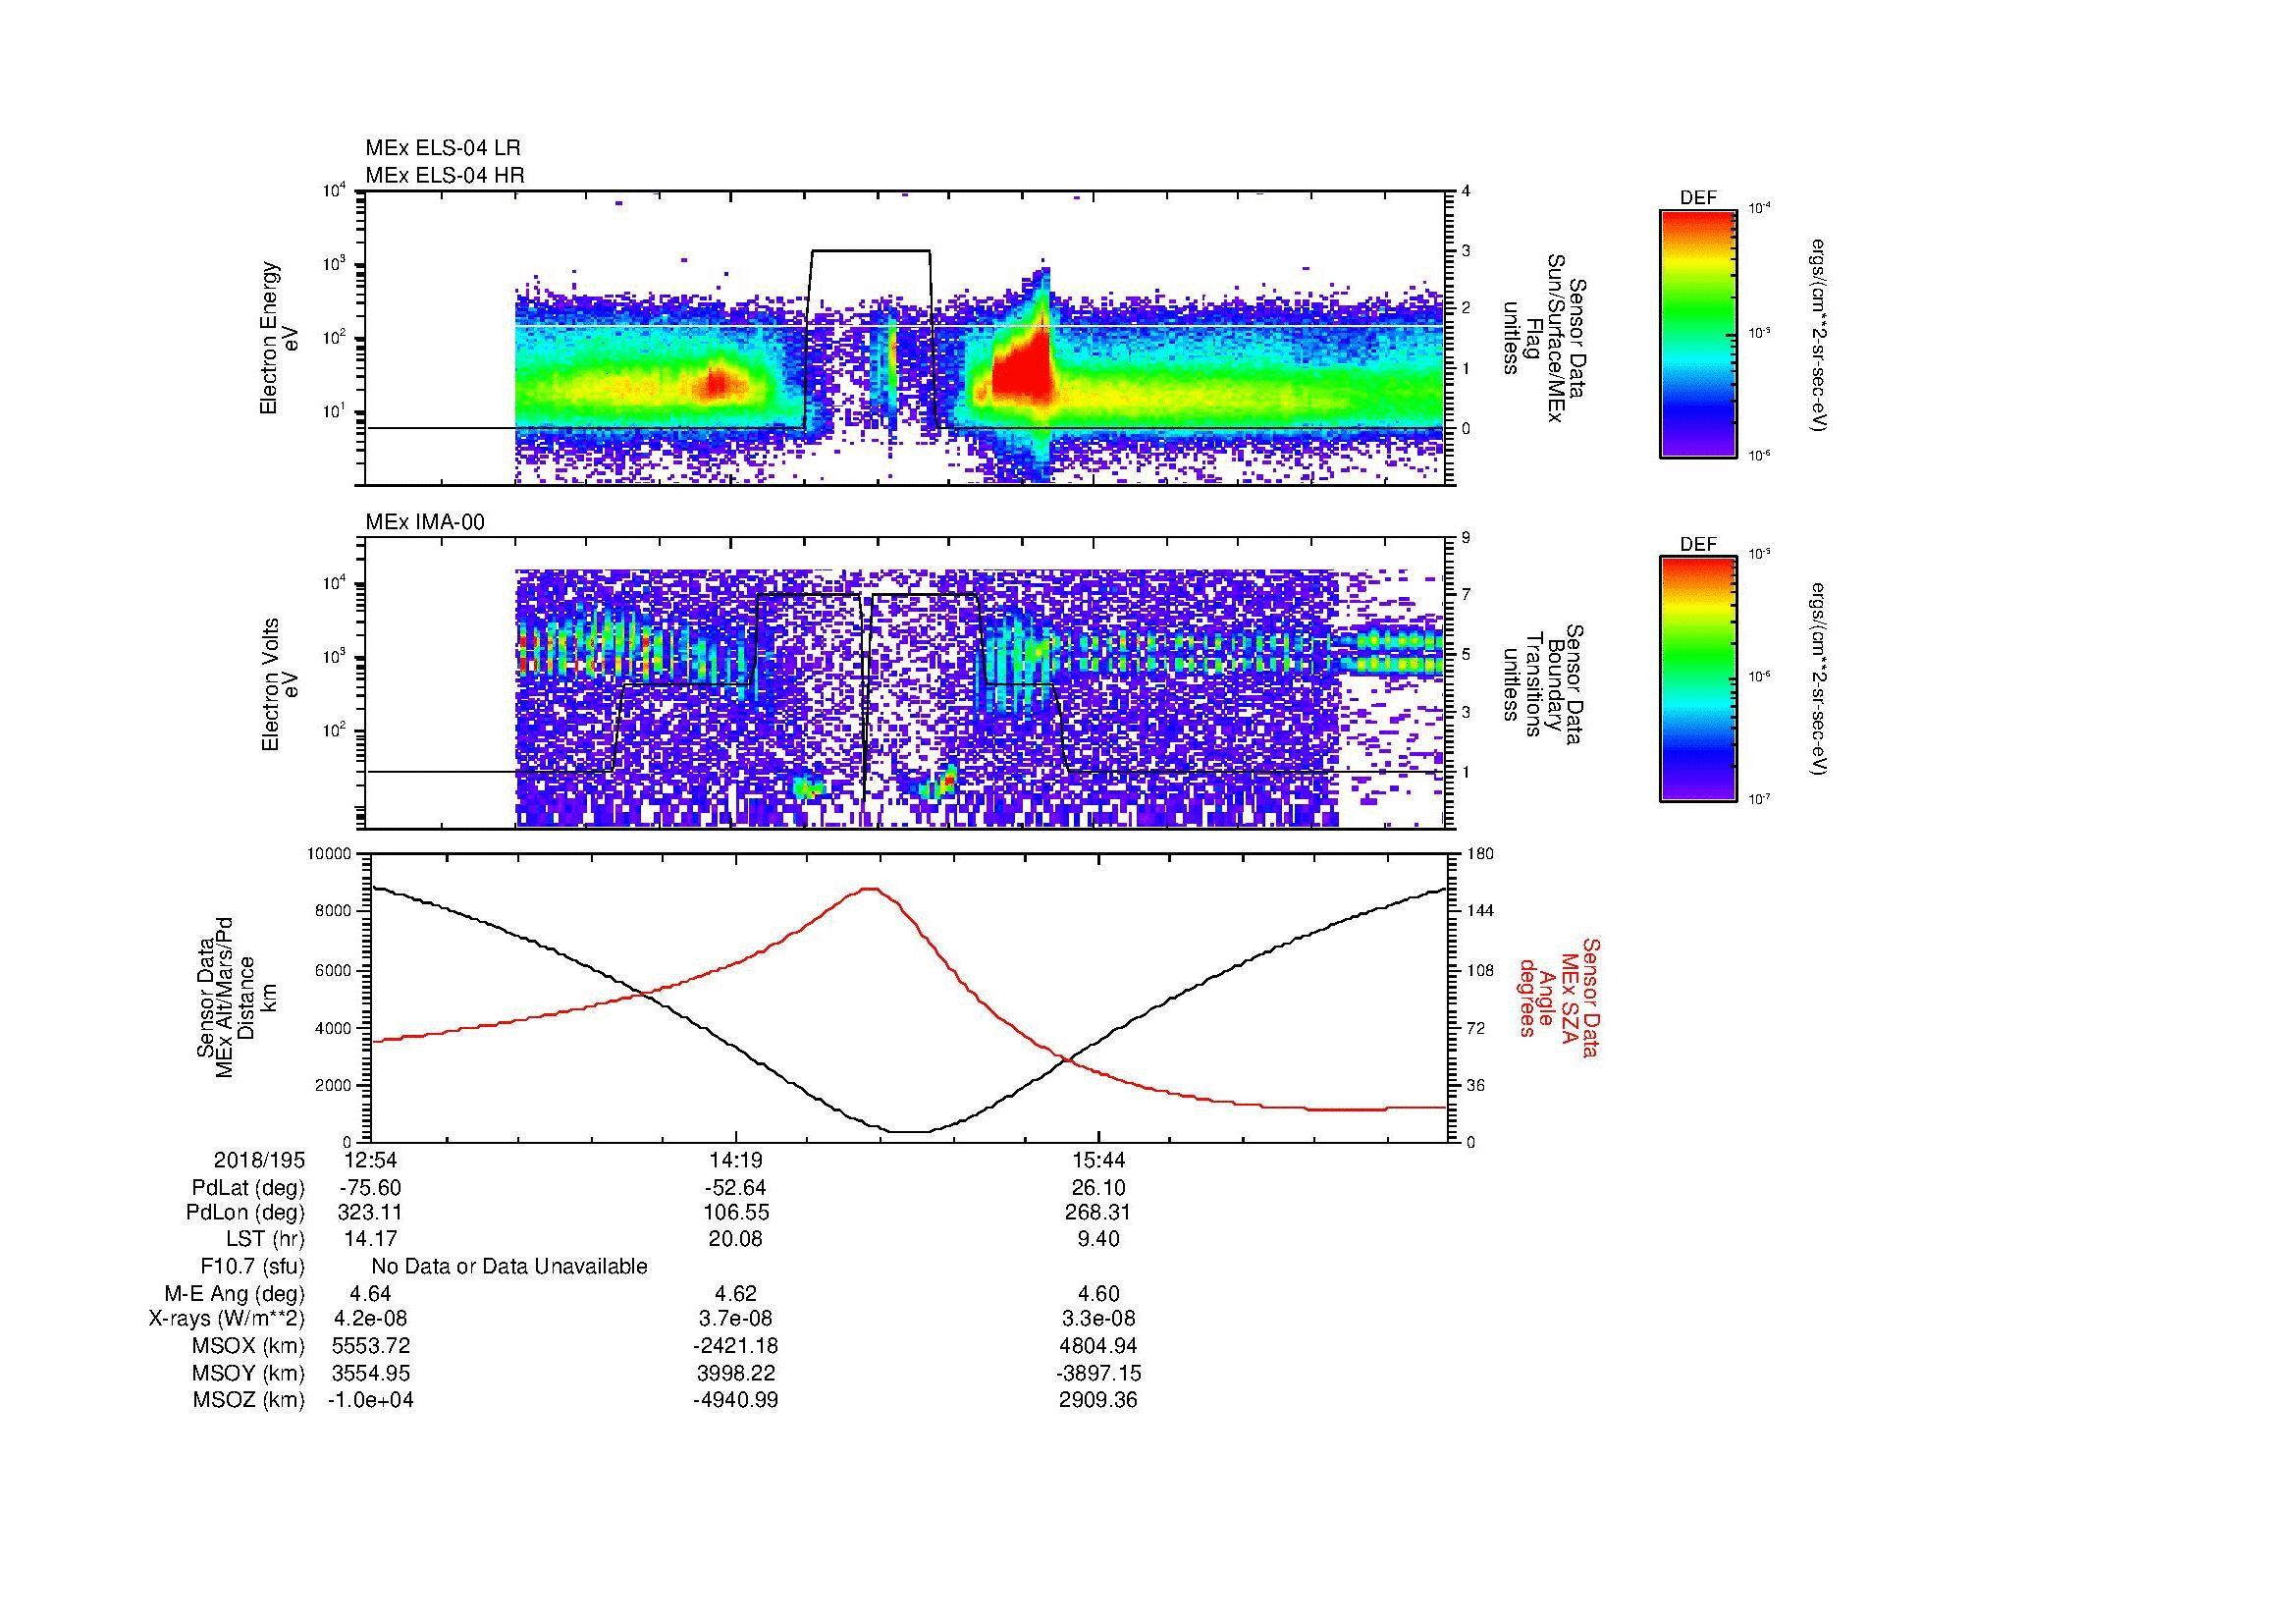Image resolution: width=2296 pixels, height=1623 pixels.
Task: Click the 'Electron Volts eV' axis label
Action: (280, 684)
